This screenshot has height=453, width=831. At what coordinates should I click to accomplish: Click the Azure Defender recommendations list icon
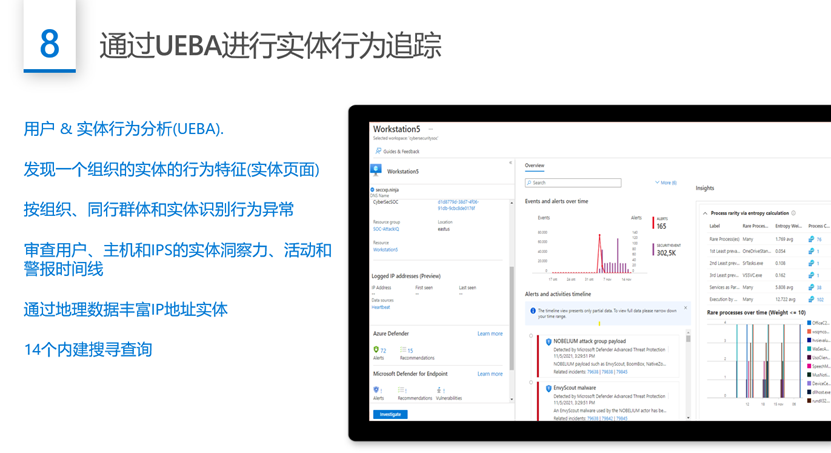tap(403, 350)
